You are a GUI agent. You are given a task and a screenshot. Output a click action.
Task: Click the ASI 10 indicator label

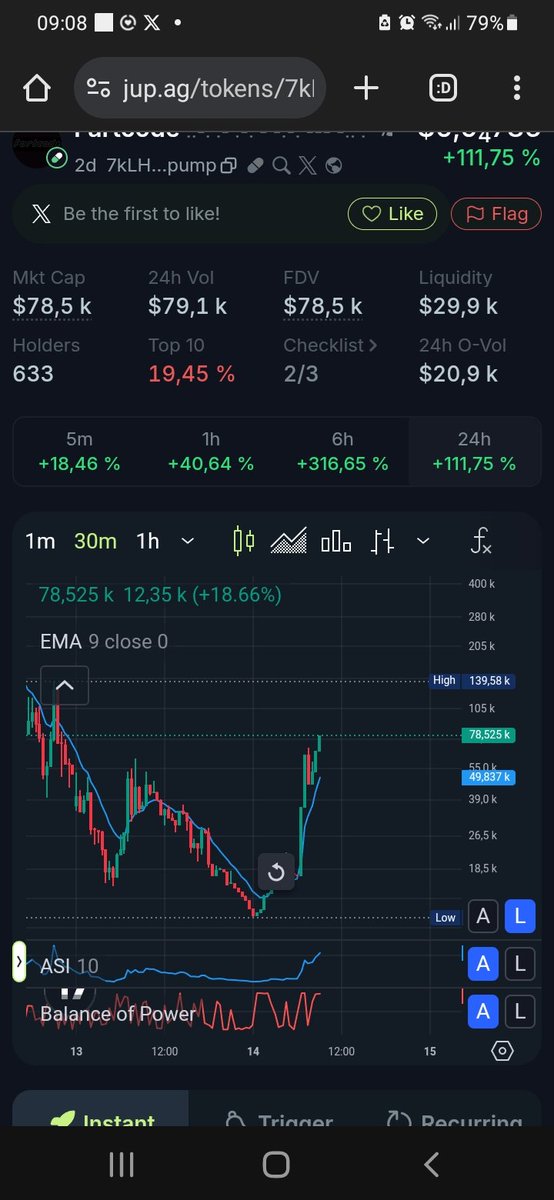[69, 966]
